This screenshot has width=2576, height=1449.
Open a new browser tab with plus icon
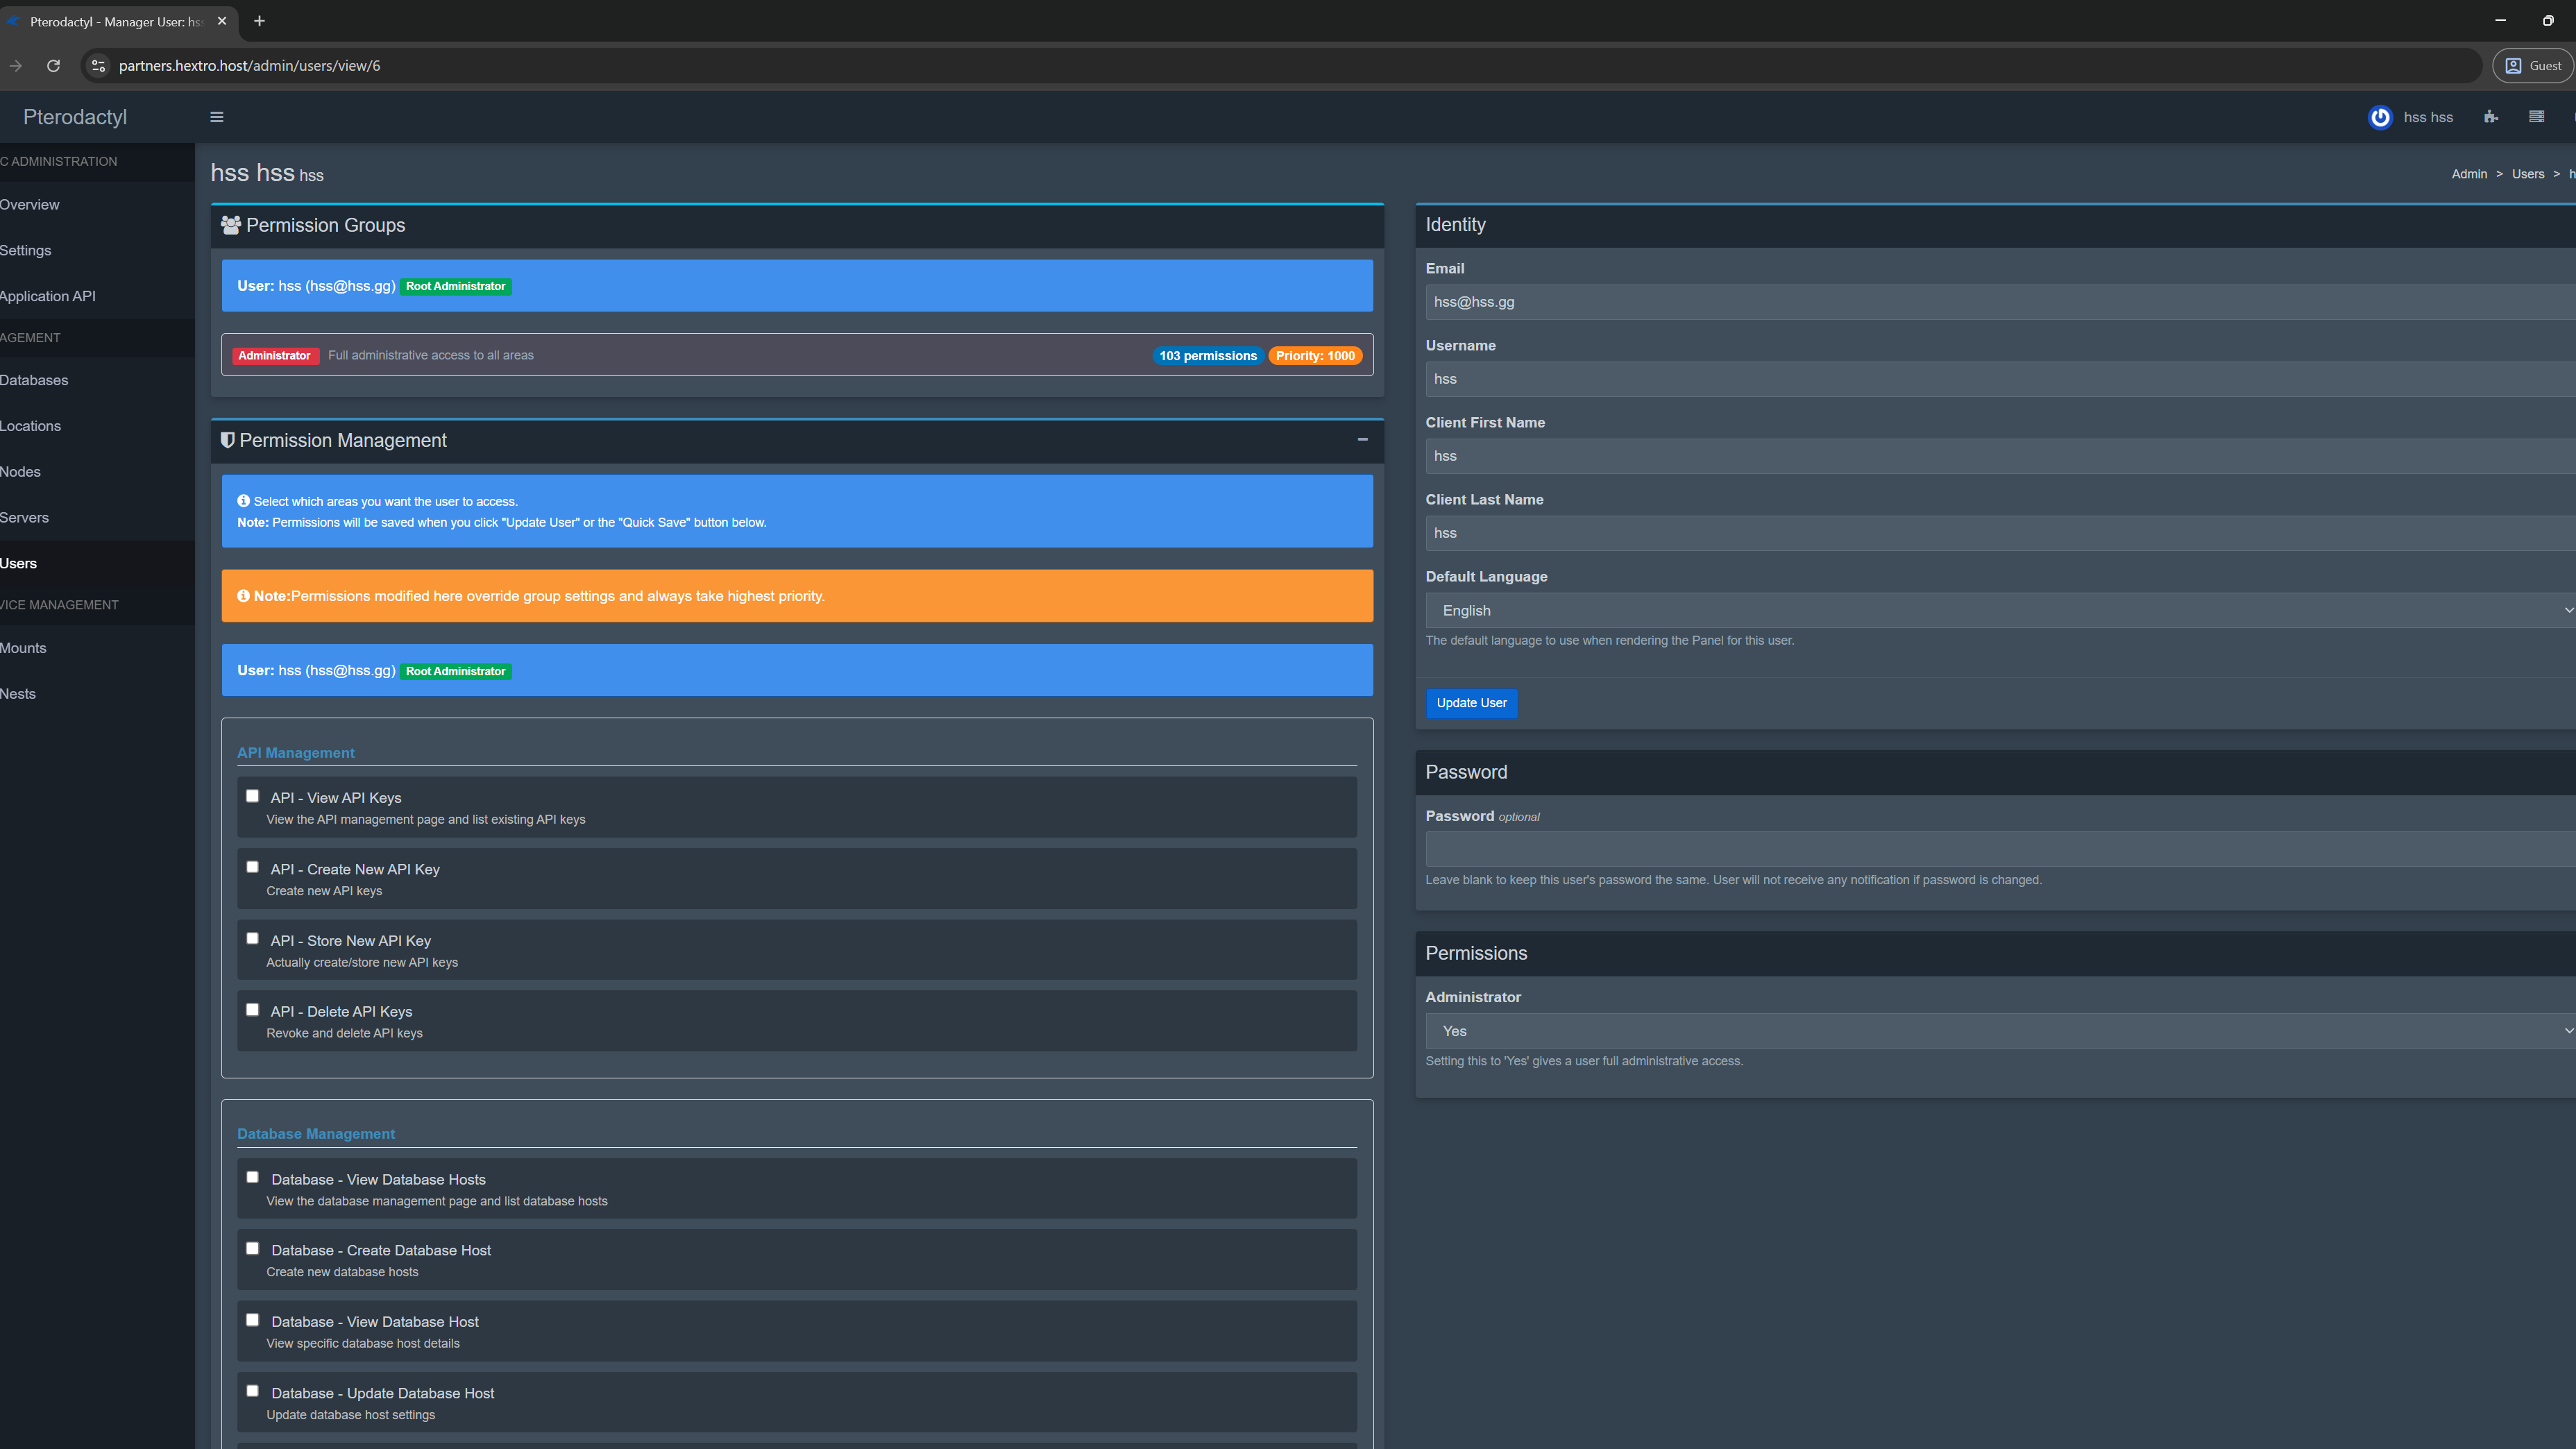(x=259, y=21)
